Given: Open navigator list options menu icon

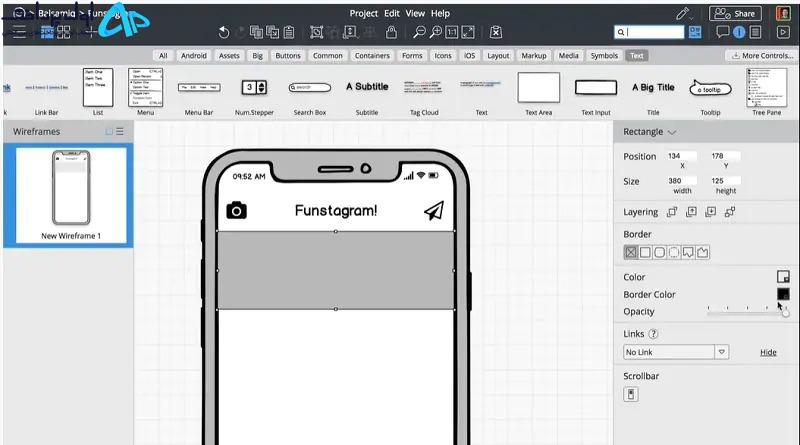Looking at the screenshot, I should pyautogui.click(x=120, y=132).
